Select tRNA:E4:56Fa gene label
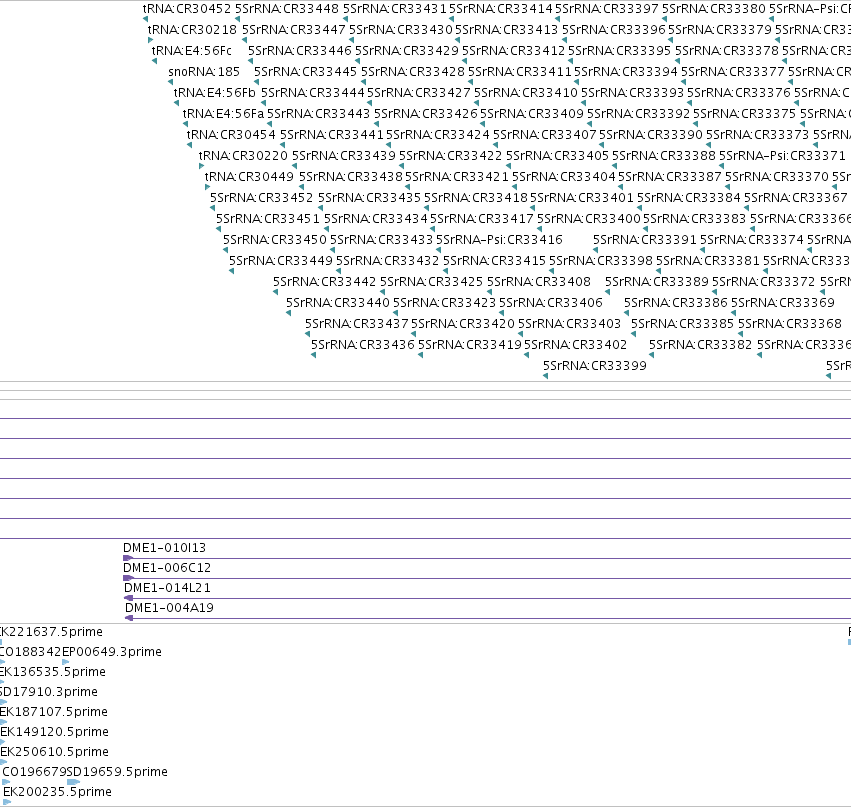Screen dimensions: 851x807 pos(223,114)
